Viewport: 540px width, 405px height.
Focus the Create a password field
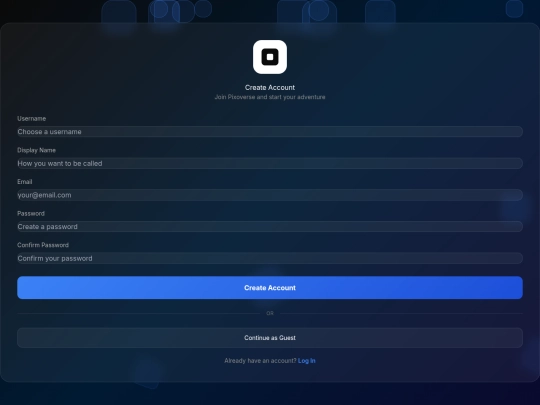point(270,227)
